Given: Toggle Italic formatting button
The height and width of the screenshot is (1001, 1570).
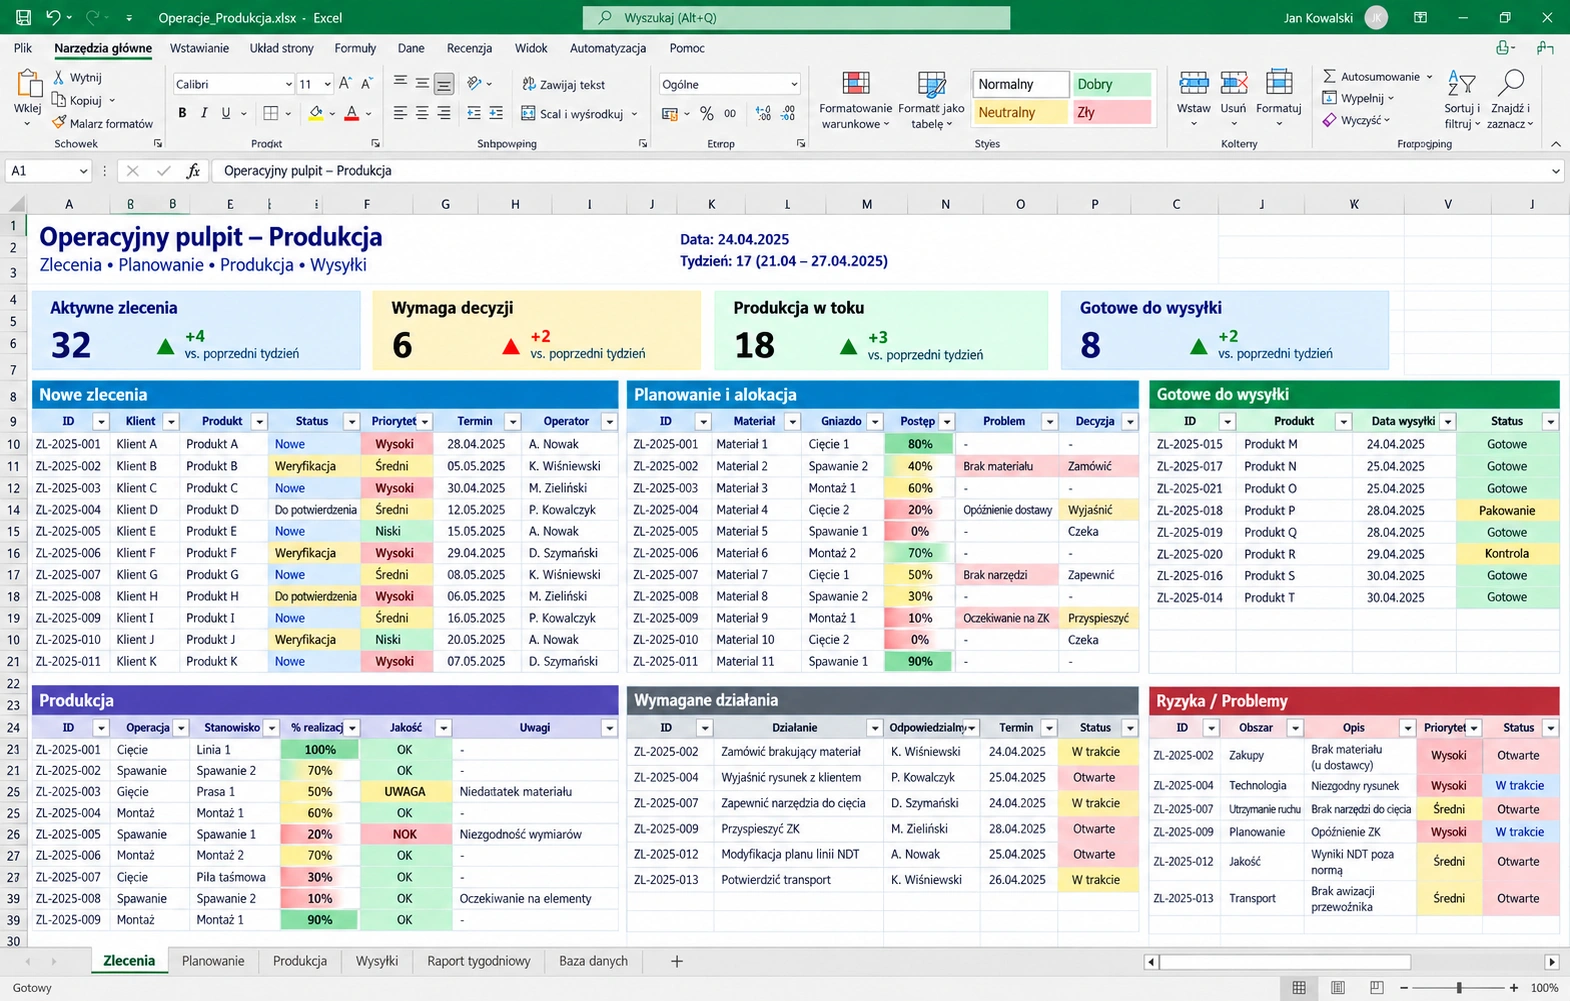Looking at the screenshot, I should 204,113.
